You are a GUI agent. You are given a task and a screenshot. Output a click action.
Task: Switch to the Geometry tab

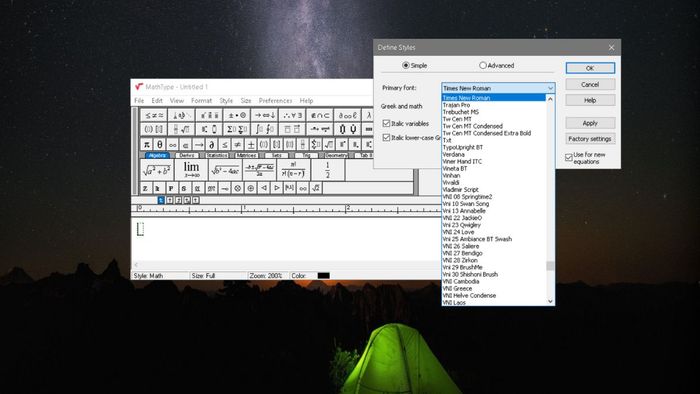tap(336, 155)
